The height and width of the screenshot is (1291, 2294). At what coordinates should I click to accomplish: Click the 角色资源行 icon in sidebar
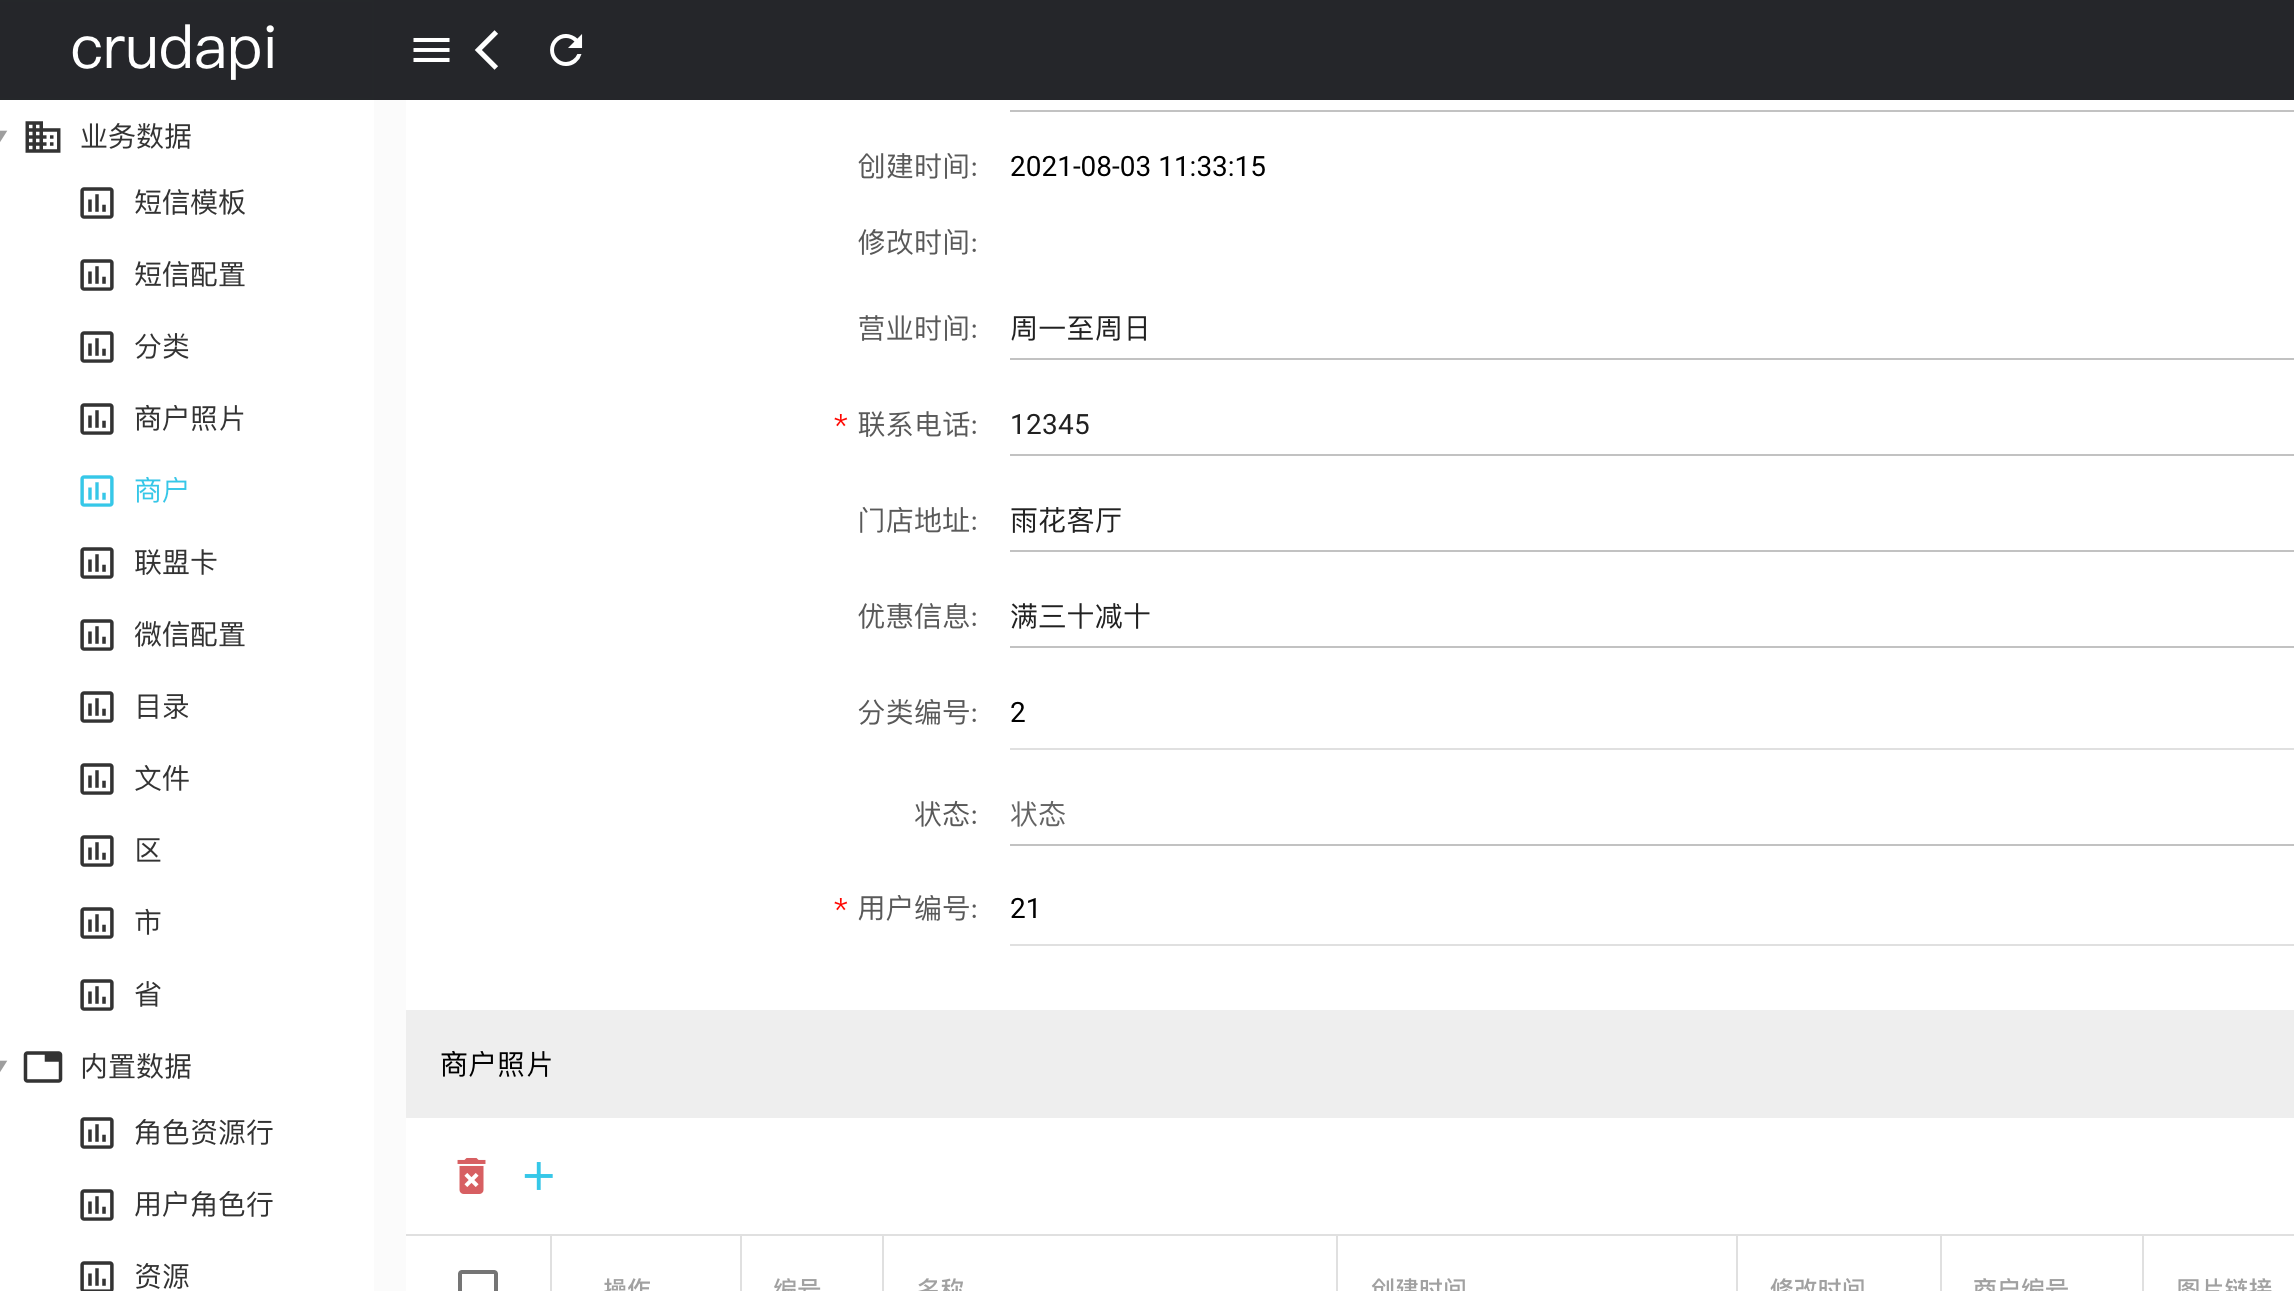coord(98,1132)
